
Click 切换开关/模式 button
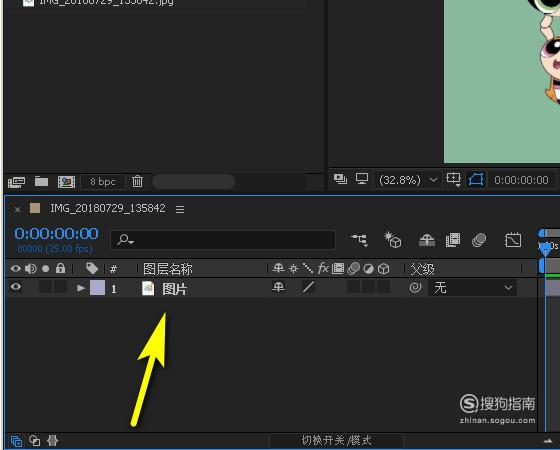coord(336,441)
